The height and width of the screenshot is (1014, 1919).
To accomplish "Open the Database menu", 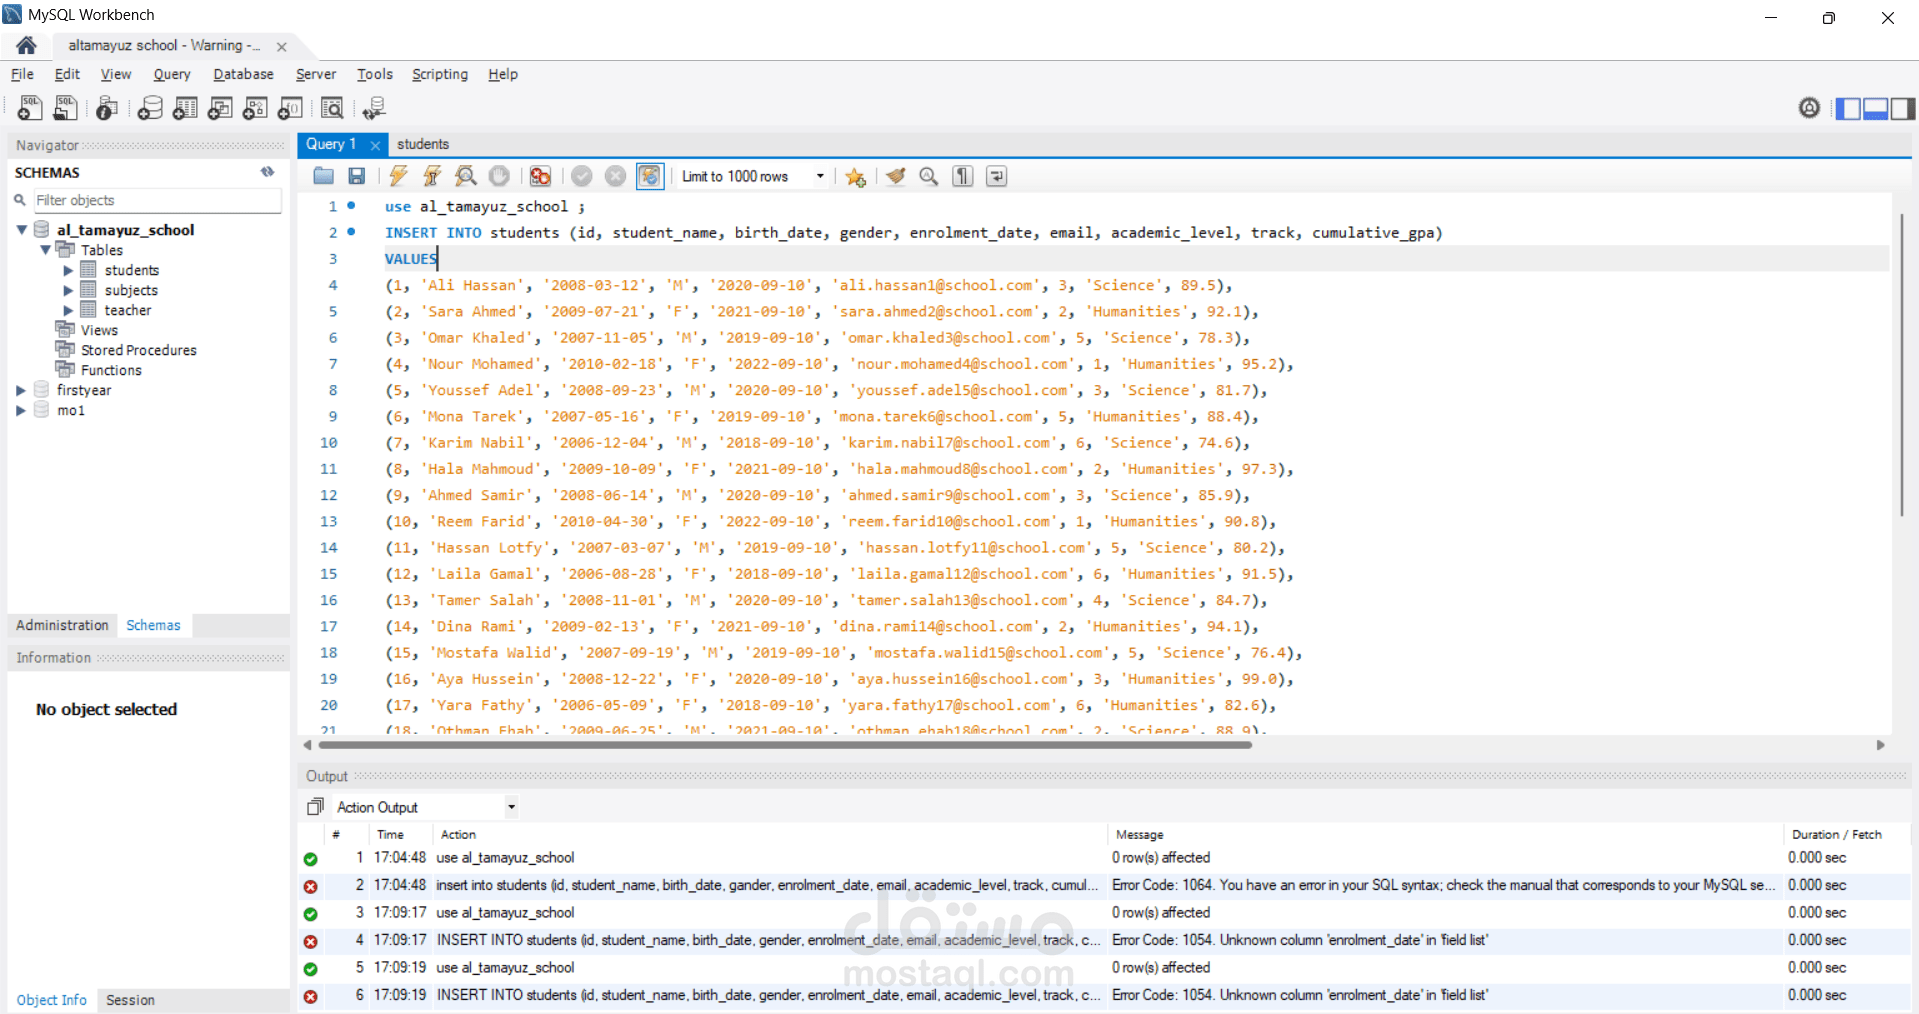I will click(243, 74).
